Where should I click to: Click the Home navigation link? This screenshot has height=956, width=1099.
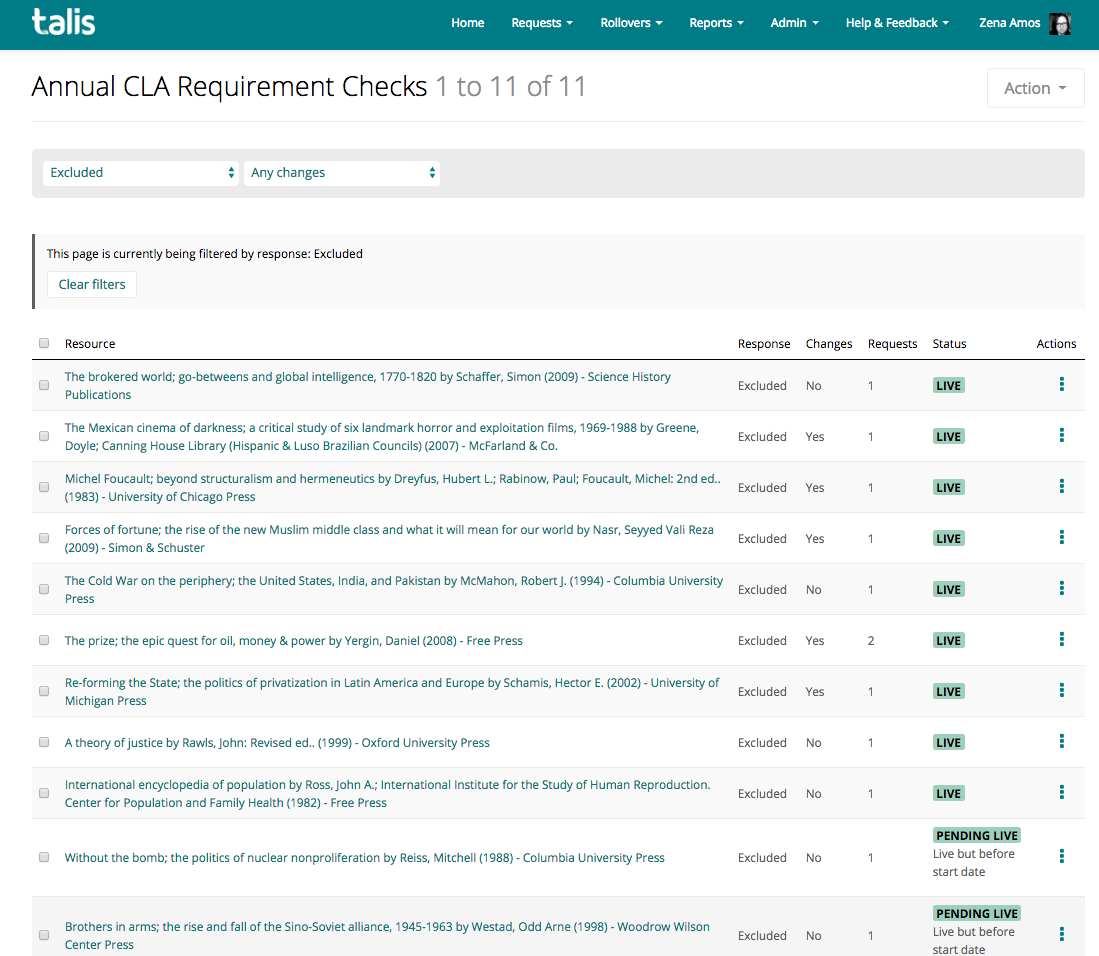(x=467, y=23)
